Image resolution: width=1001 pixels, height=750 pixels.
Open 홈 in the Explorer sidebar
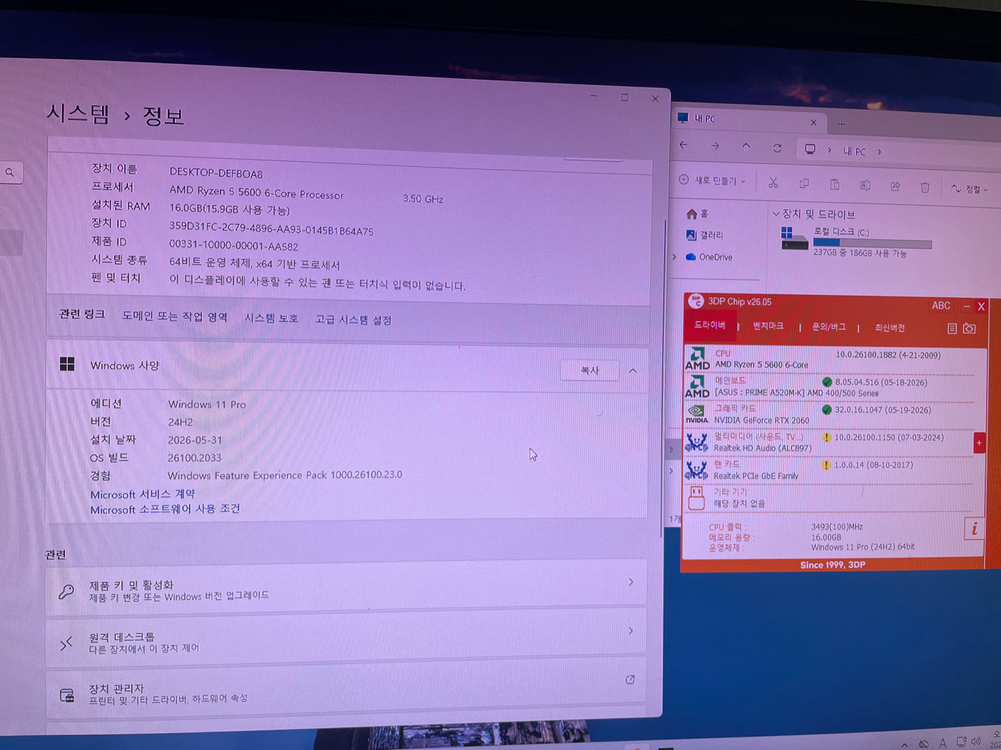pyautogui.click(x=697, y=214)
